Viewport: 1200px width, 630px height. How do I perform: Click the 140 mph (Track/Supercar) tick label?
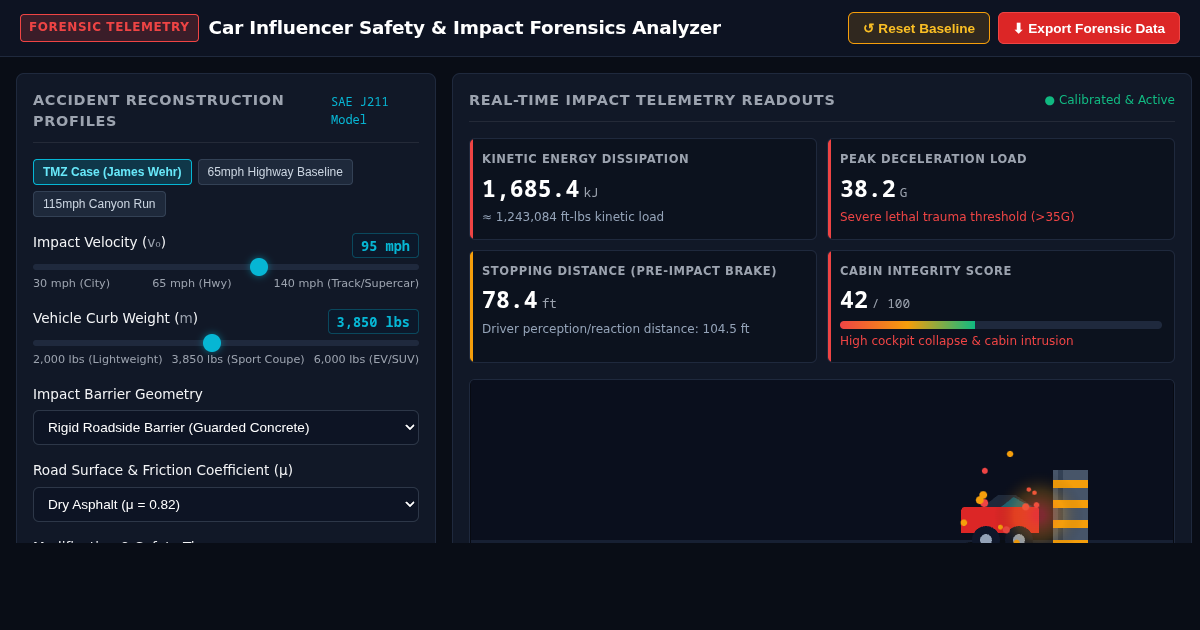pos(346,284)
